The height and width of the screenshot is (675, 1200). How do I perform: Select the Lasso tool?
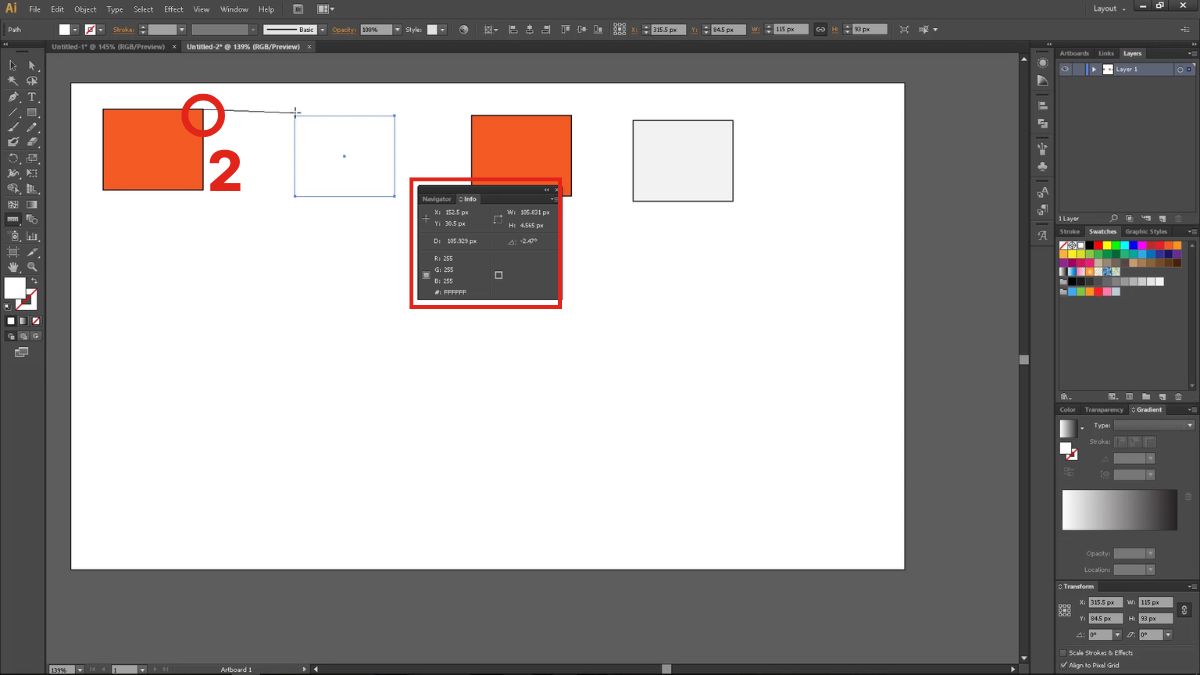click(32, 81)
